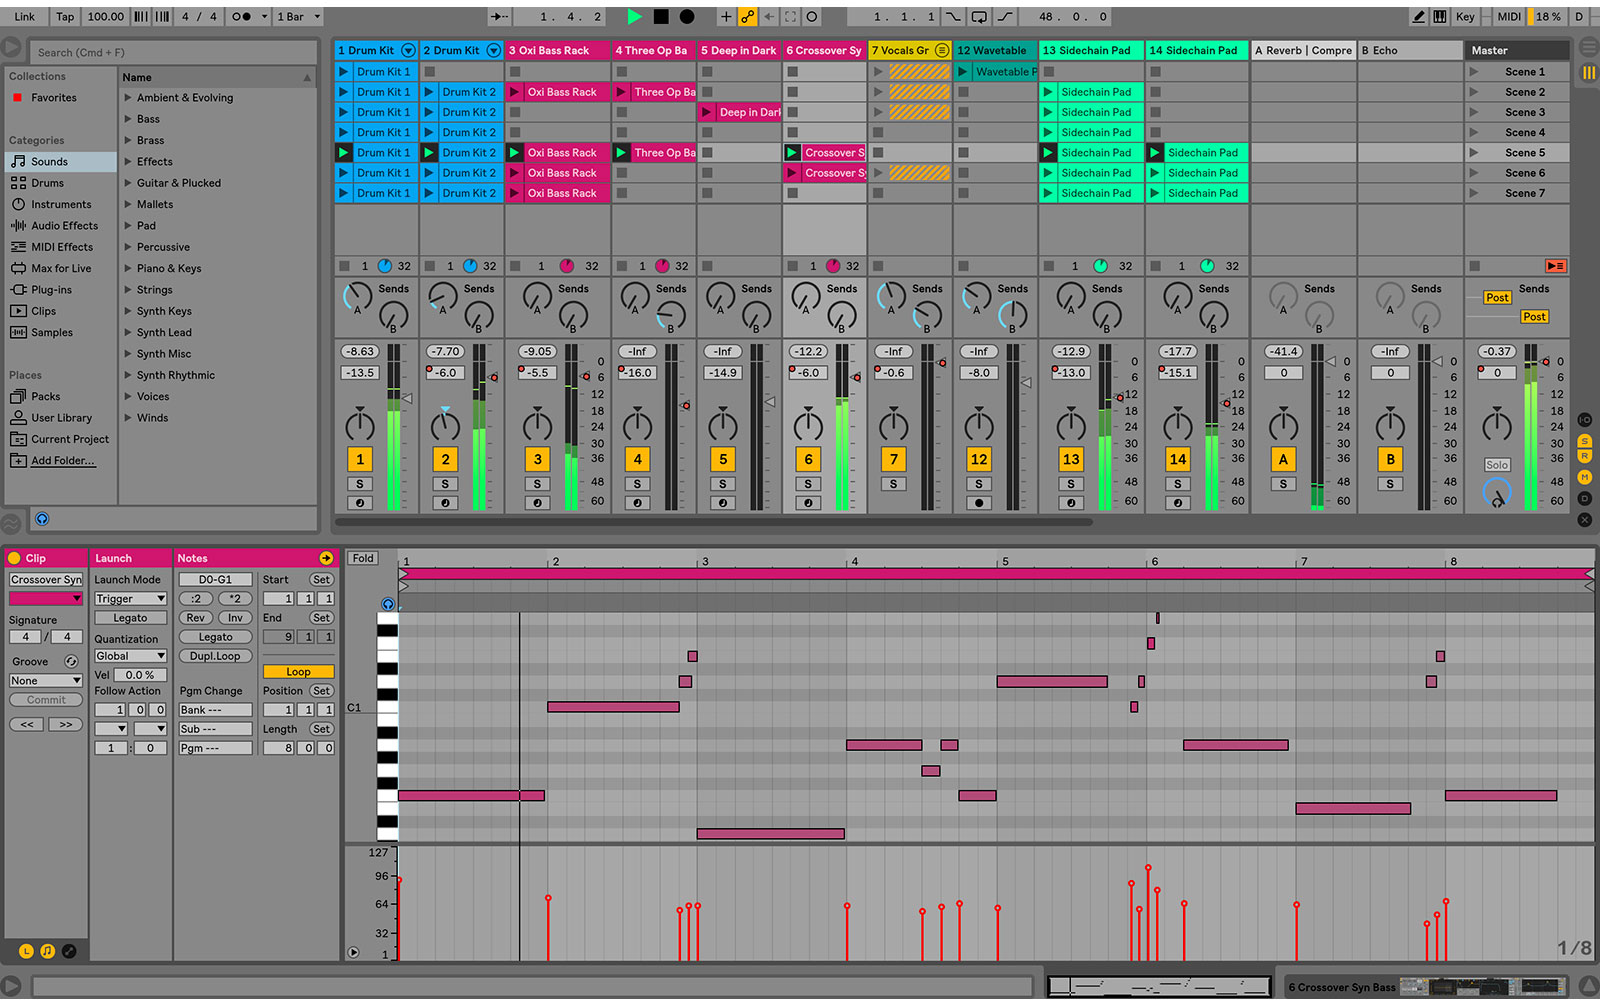Arm track 12 for recording
This screenshot has height=1007, width=1600.
click(x=979, y=503)
